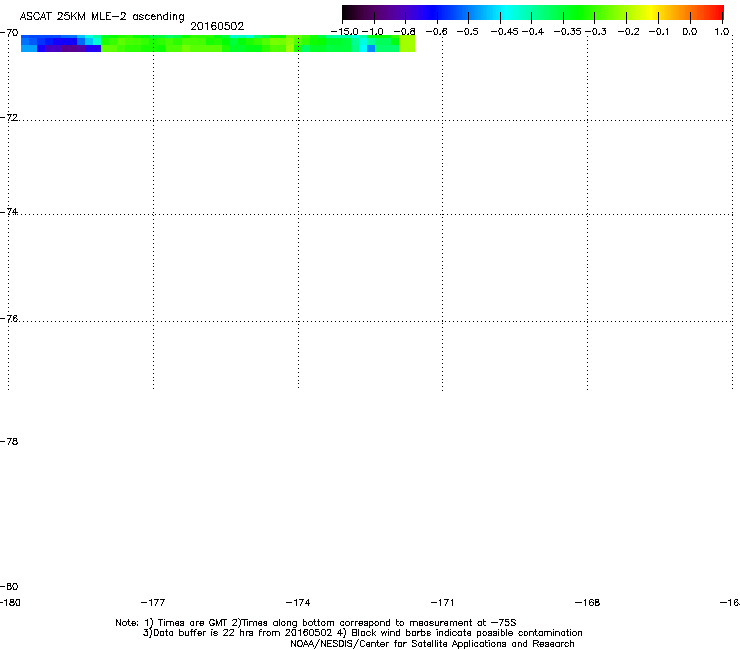This screenshot has height=650, width=740.
Task: Click the -80 latitude label
Action: (x=9, y=586)
